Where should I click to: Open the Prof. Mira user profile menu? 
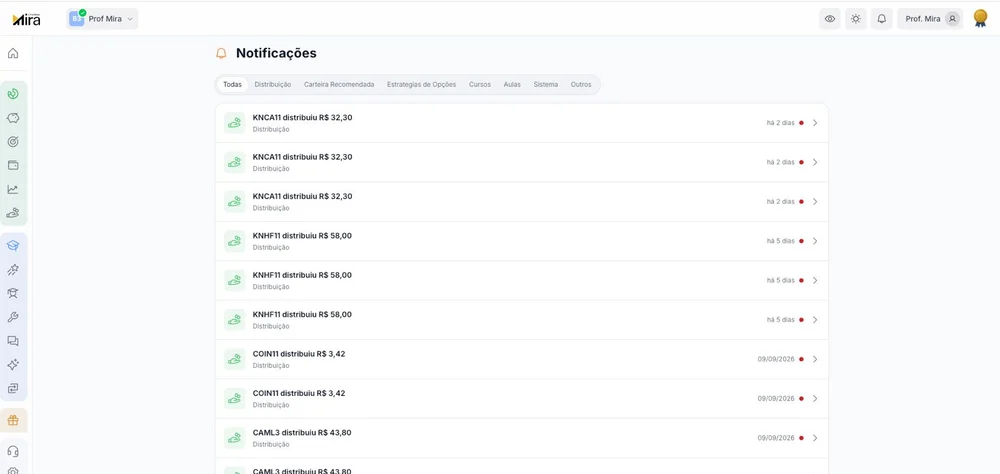(x=930, y=19)
